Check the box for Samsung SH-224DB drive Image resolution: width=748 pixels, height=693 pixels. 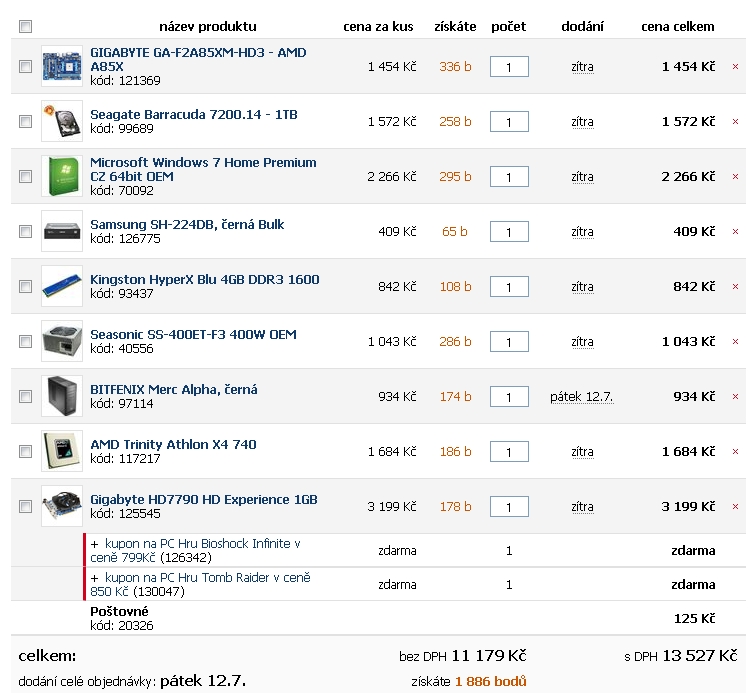click(25, 232)
